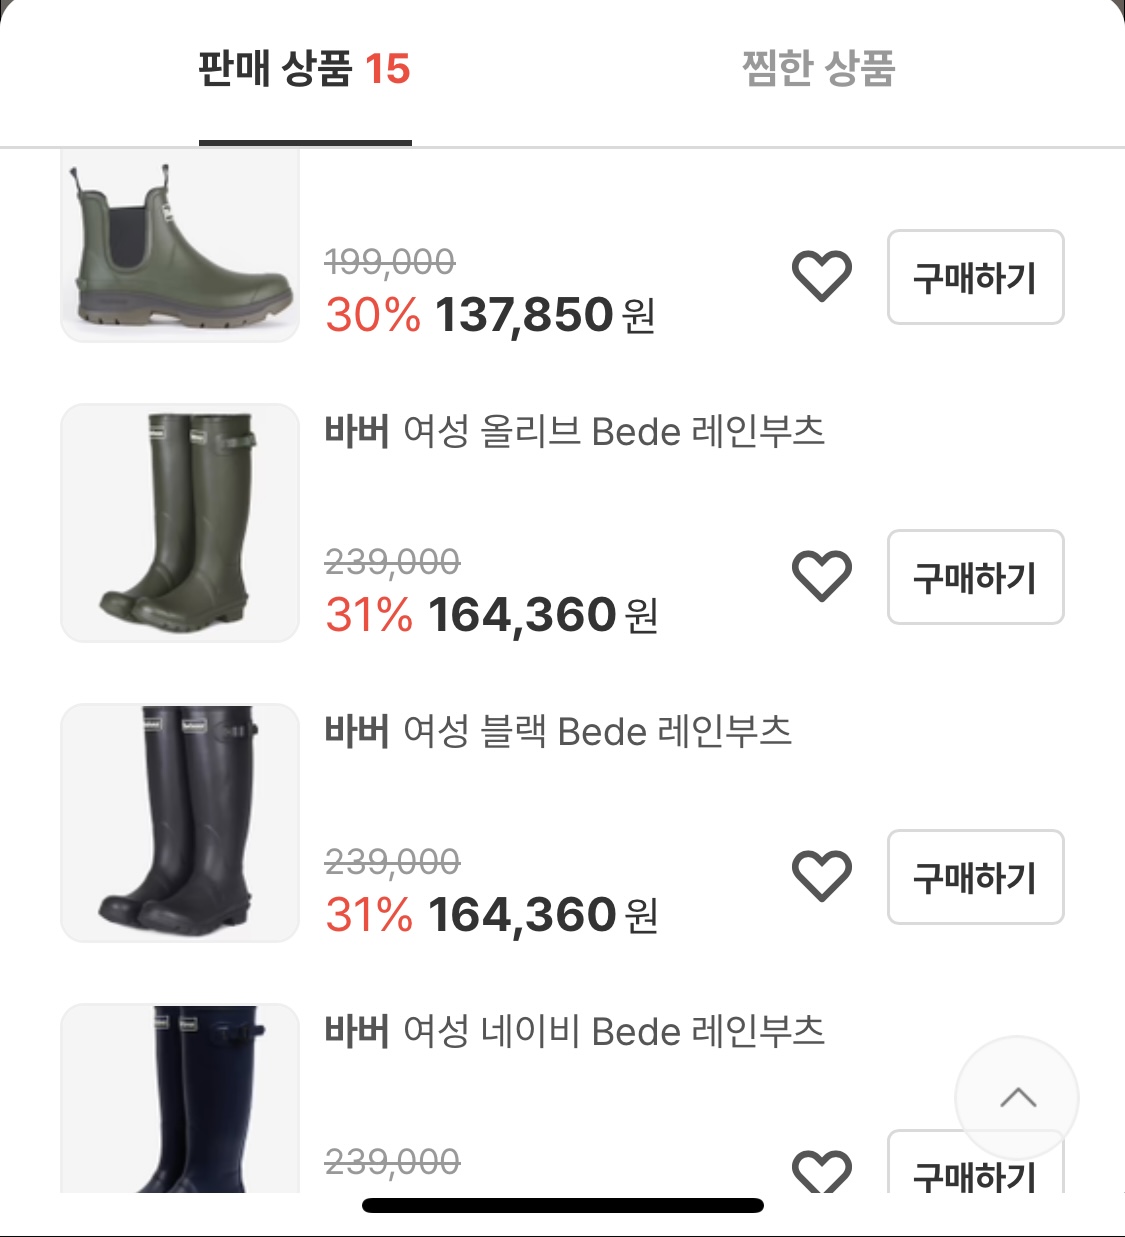Viewport: 1125px width, 1237px height.
Task: Click the 블랙 Bede boots' 164,360 원 price
Action: 543,915
